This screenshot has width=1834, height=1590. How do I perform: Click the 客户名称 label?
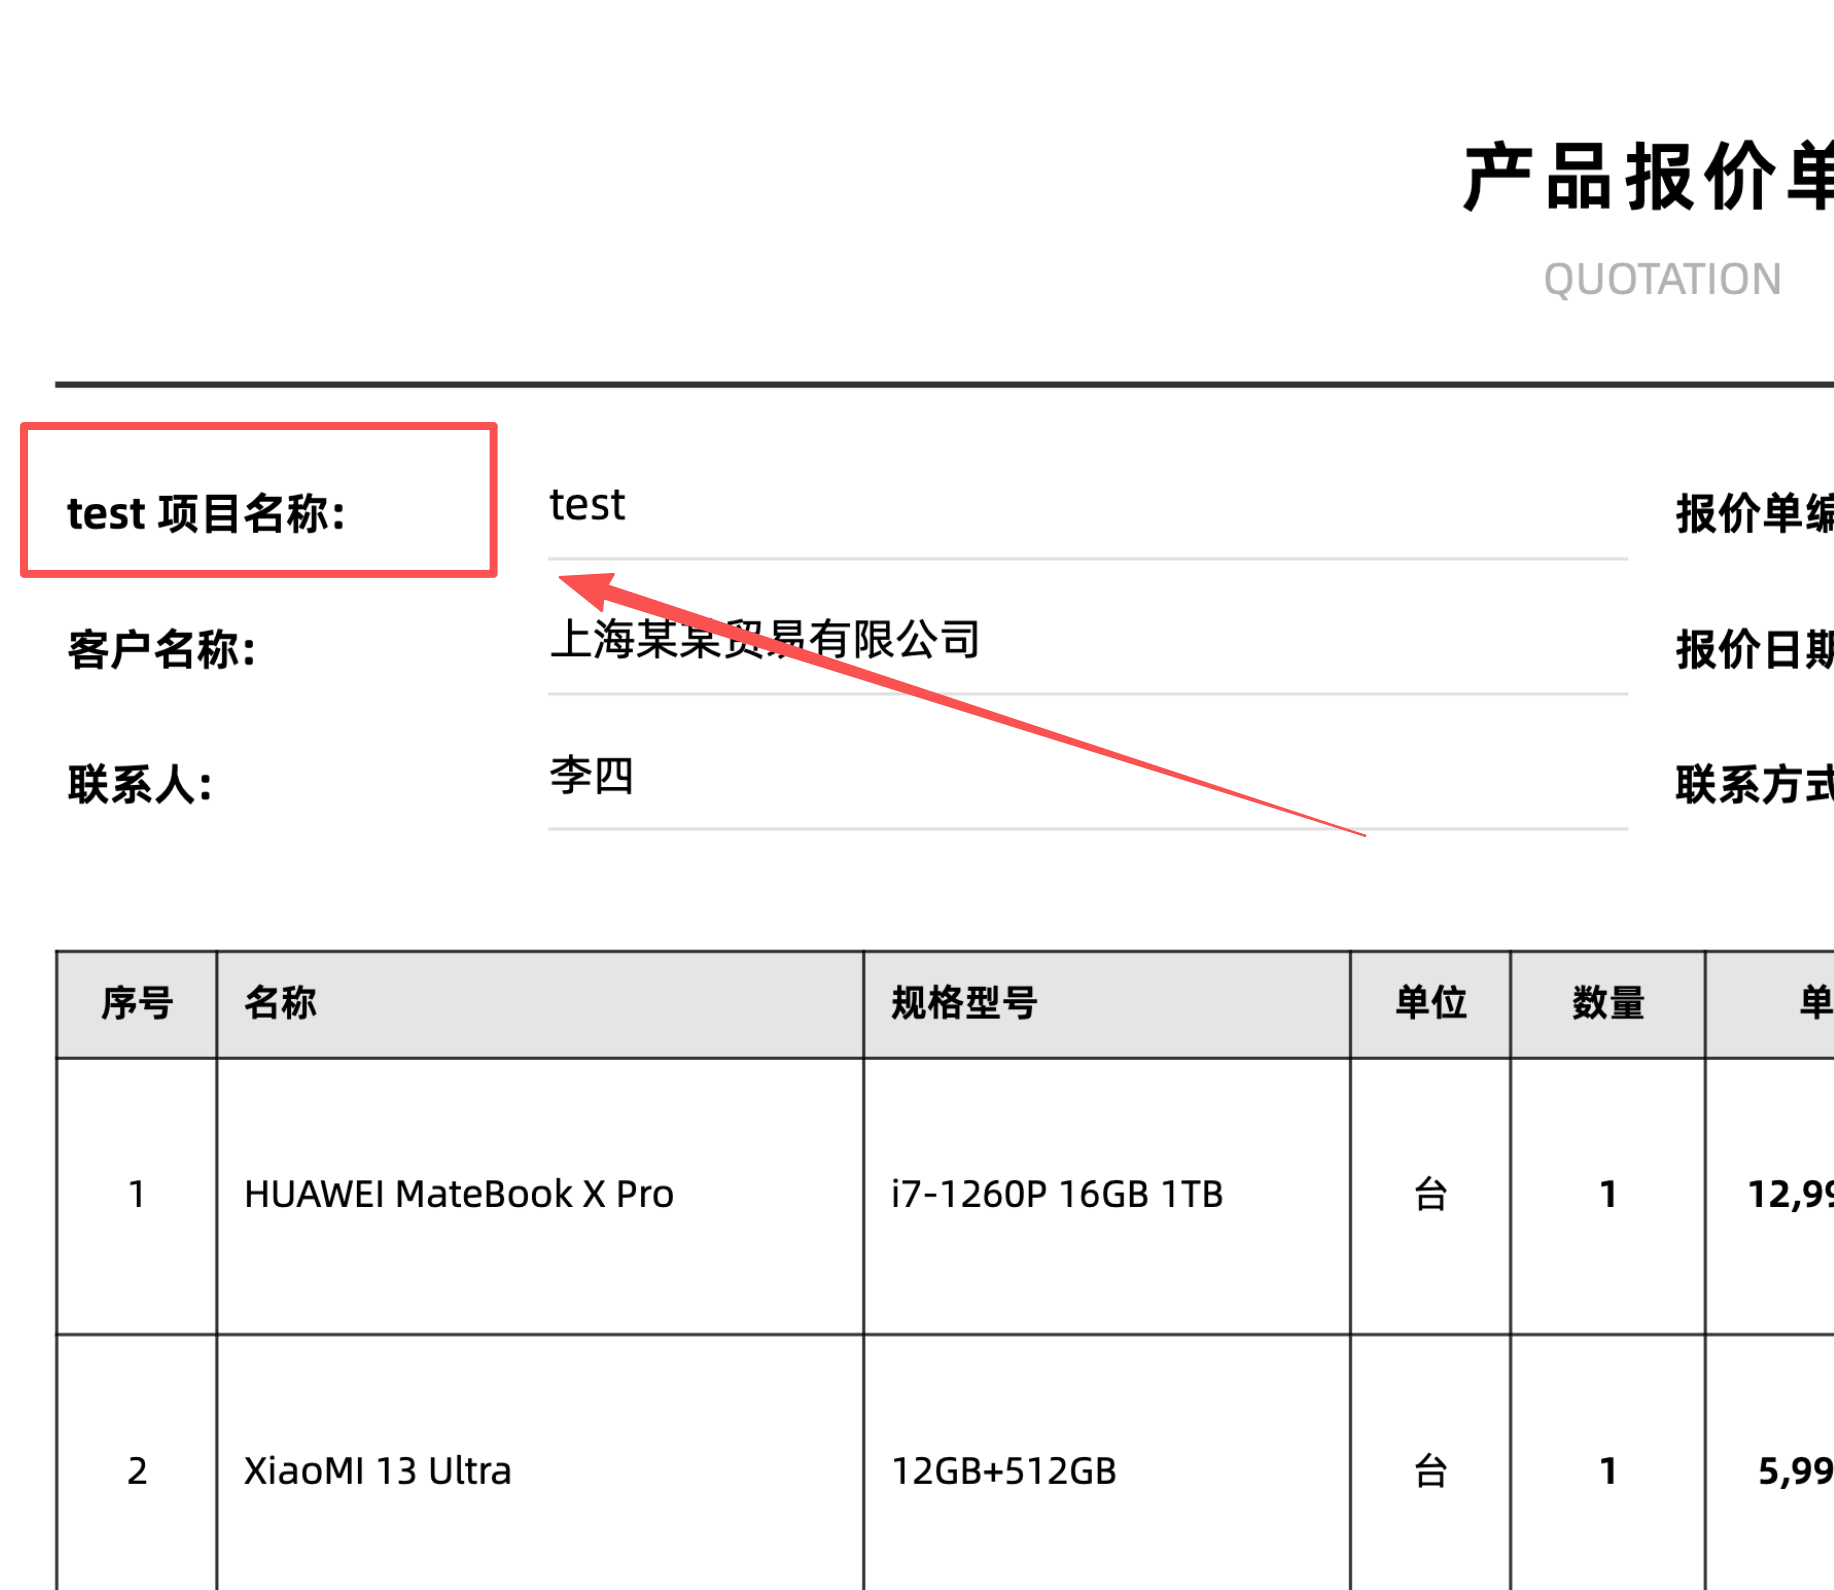point(162,649)
